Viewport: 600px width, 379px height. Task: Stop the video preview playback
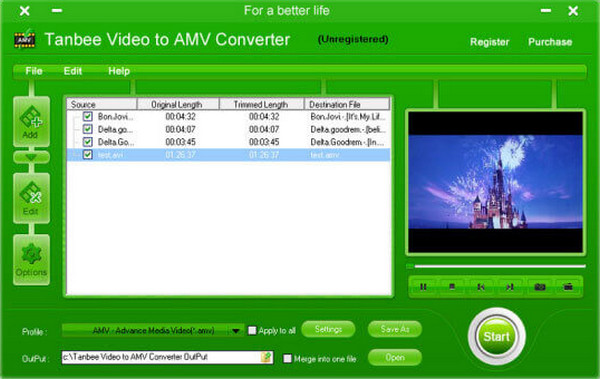tap(452, 286)
